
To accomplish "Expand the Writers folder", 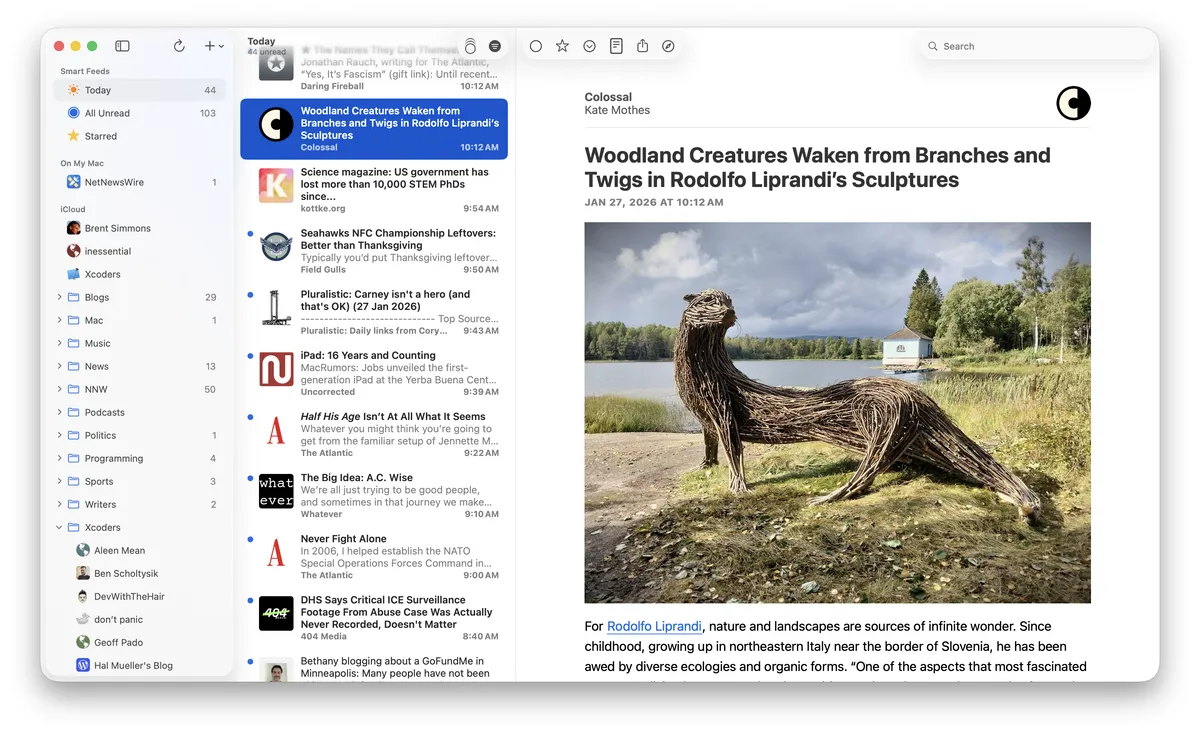I will pos(60,504).
